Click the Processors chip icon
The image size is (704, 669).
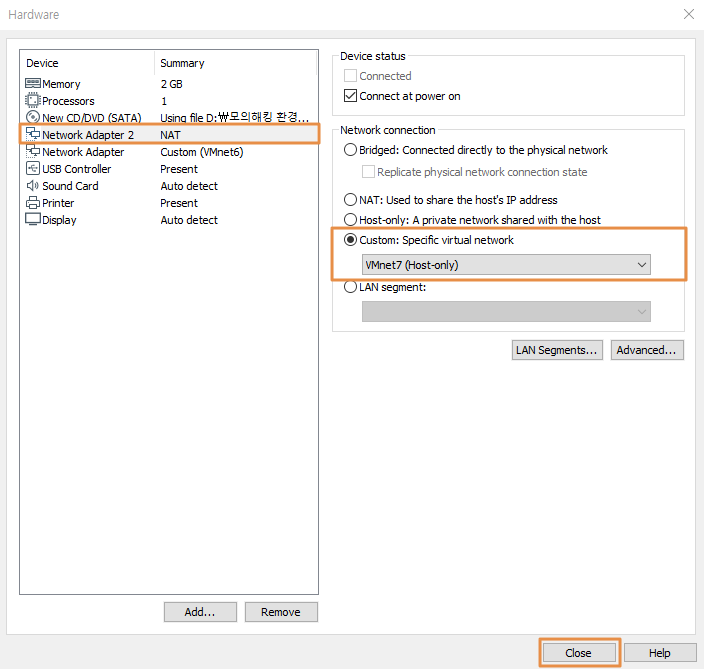[x=33, y=100]
